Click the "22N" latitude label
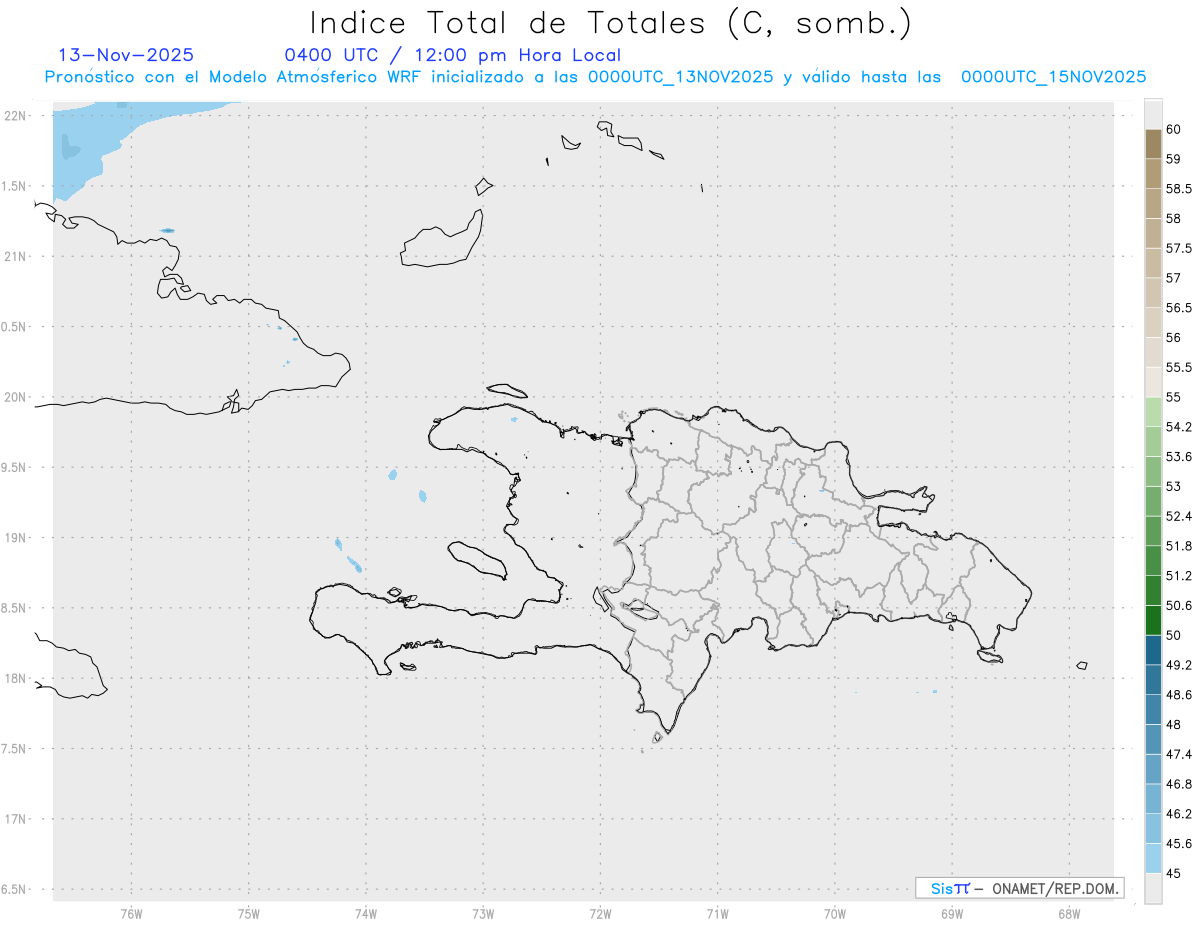 point(16,115)
